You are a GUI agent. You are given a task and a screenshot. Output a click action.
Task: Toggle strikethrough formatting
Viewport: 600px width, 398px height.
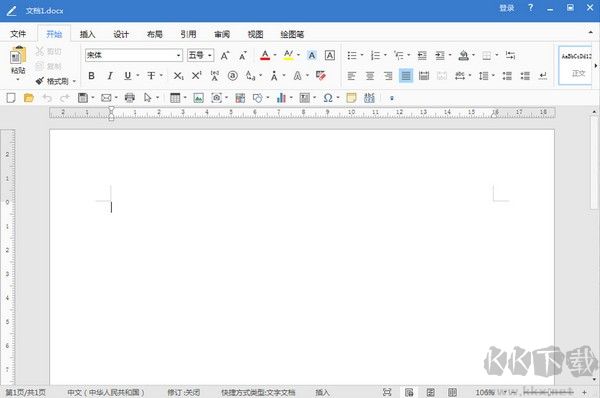(151, 76)
